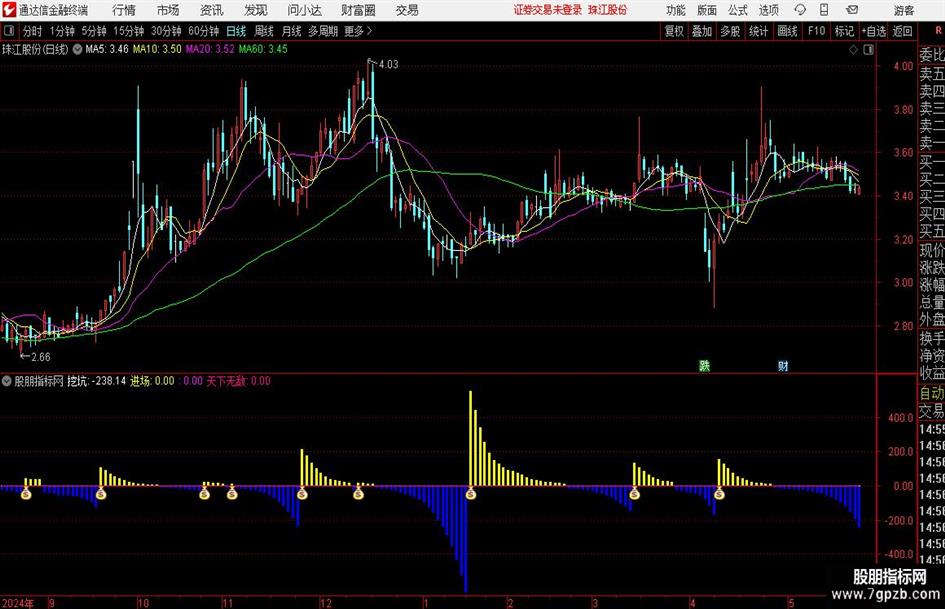Open the 版面 menu
This screenshot has width=945, height=609.
coord(707,10)
